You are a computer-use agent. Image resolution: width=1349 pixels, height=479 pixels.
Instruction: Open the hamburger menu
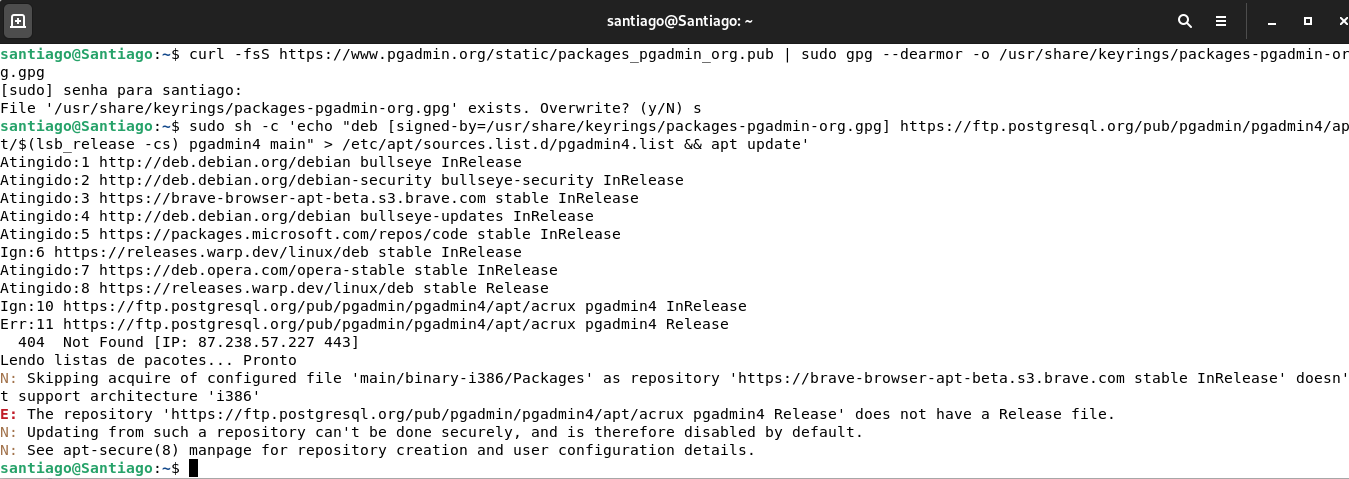(1220, 20)
